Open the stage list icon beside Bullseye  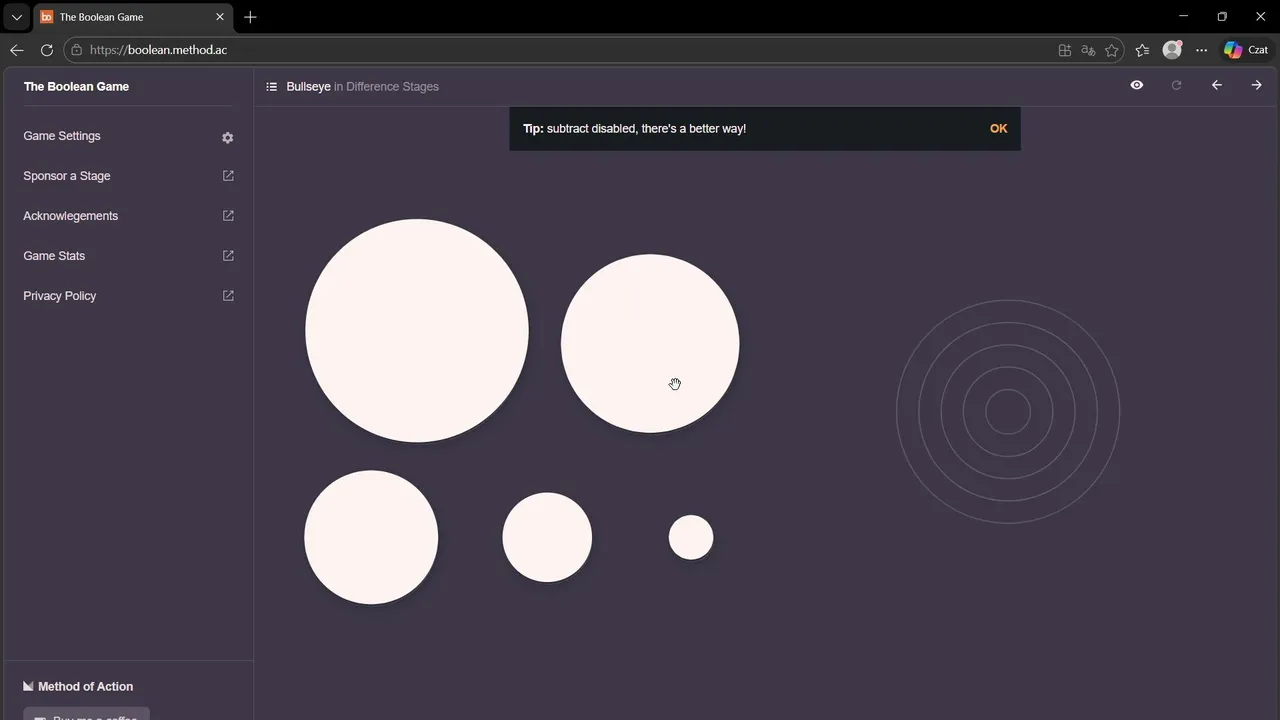[x=271, y=87]
